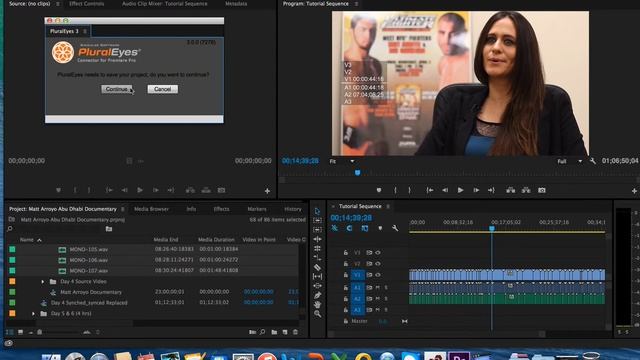640x360 pixels.
Task: Toggle lock on track V2
Action: [346, 264]
